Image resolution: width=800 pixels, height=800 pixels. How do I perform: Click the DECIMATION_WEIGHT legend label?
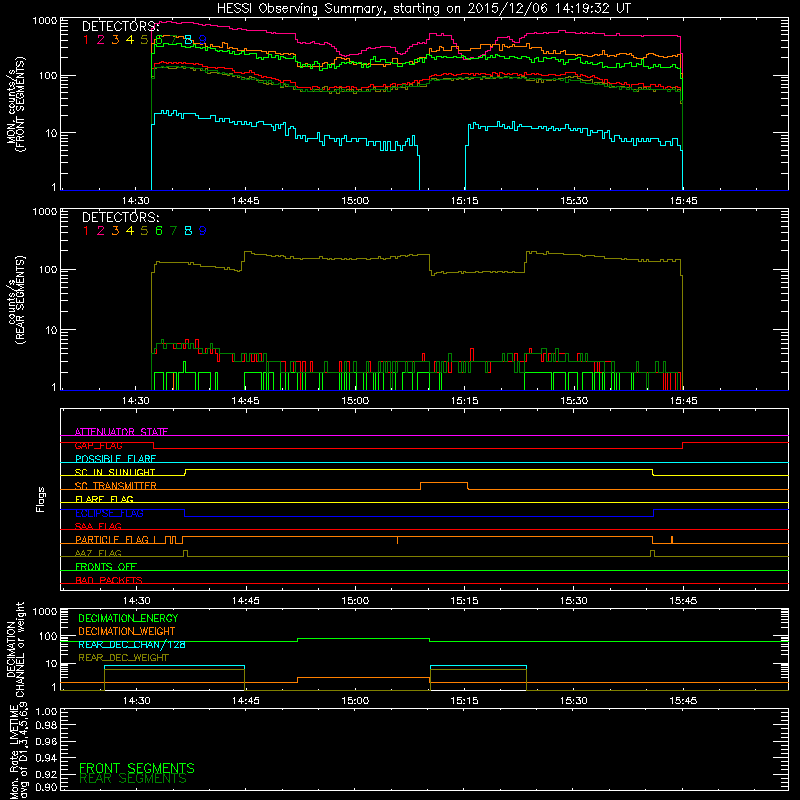127,631
